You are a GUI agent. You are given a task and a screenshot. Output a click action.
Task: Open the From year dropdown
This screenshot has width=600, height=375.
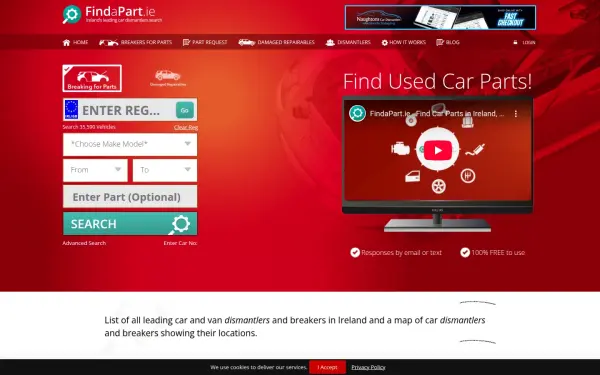[x=95, y=170]
